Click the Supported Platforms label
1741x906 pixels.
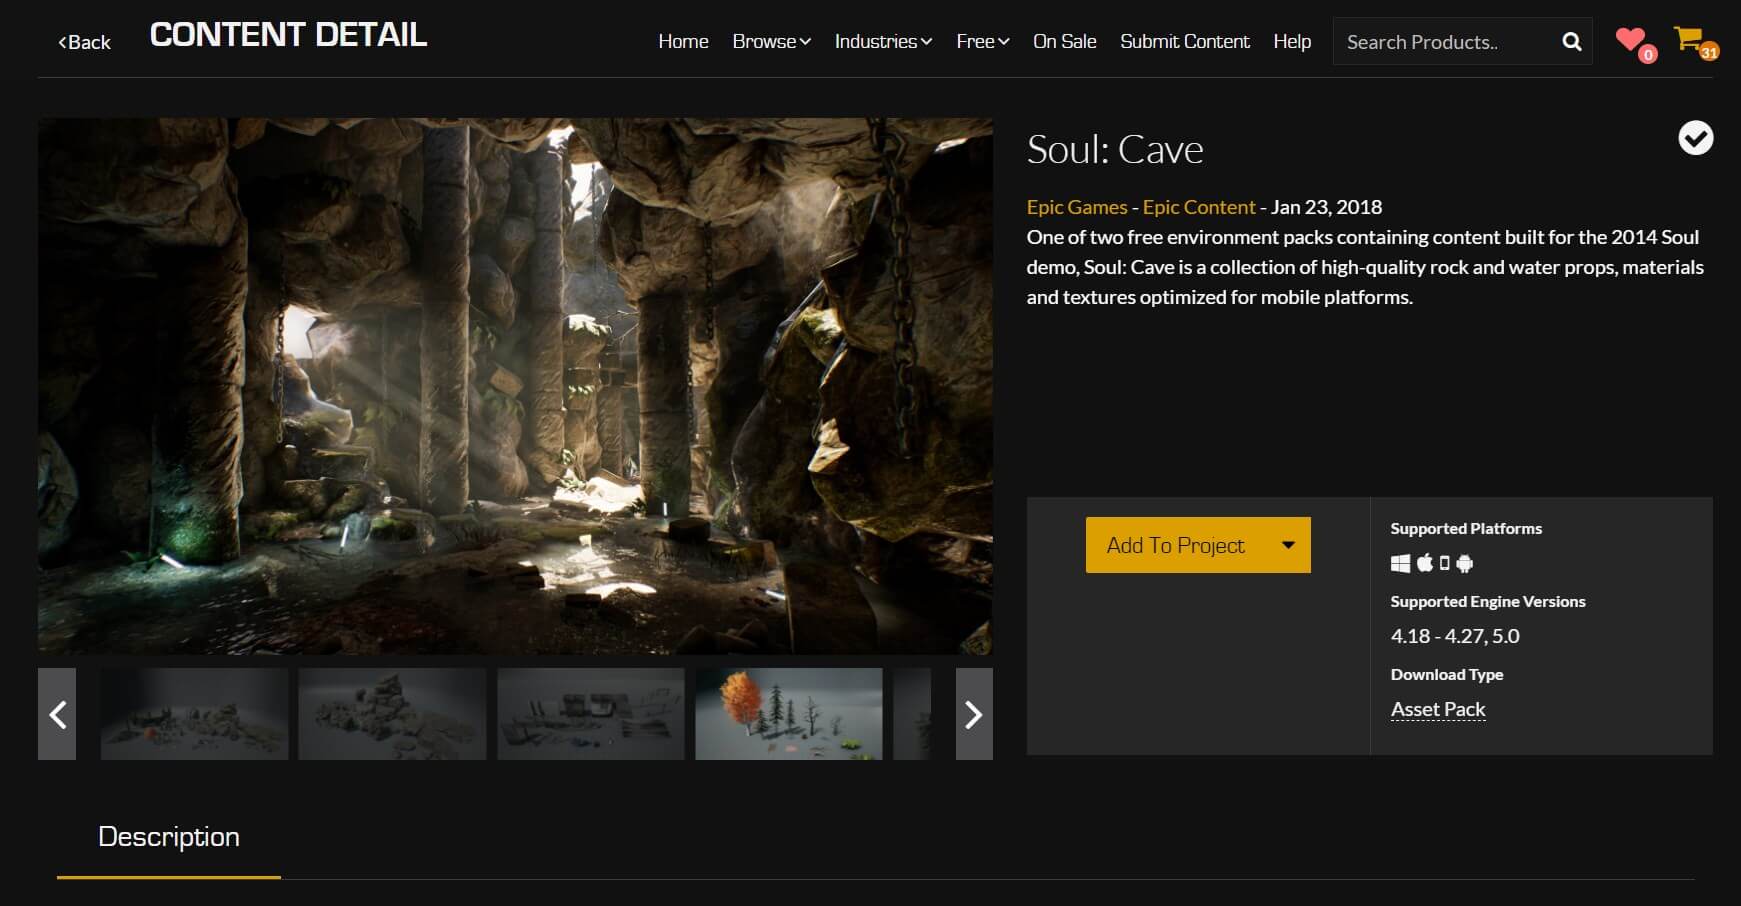[1466, 528]
